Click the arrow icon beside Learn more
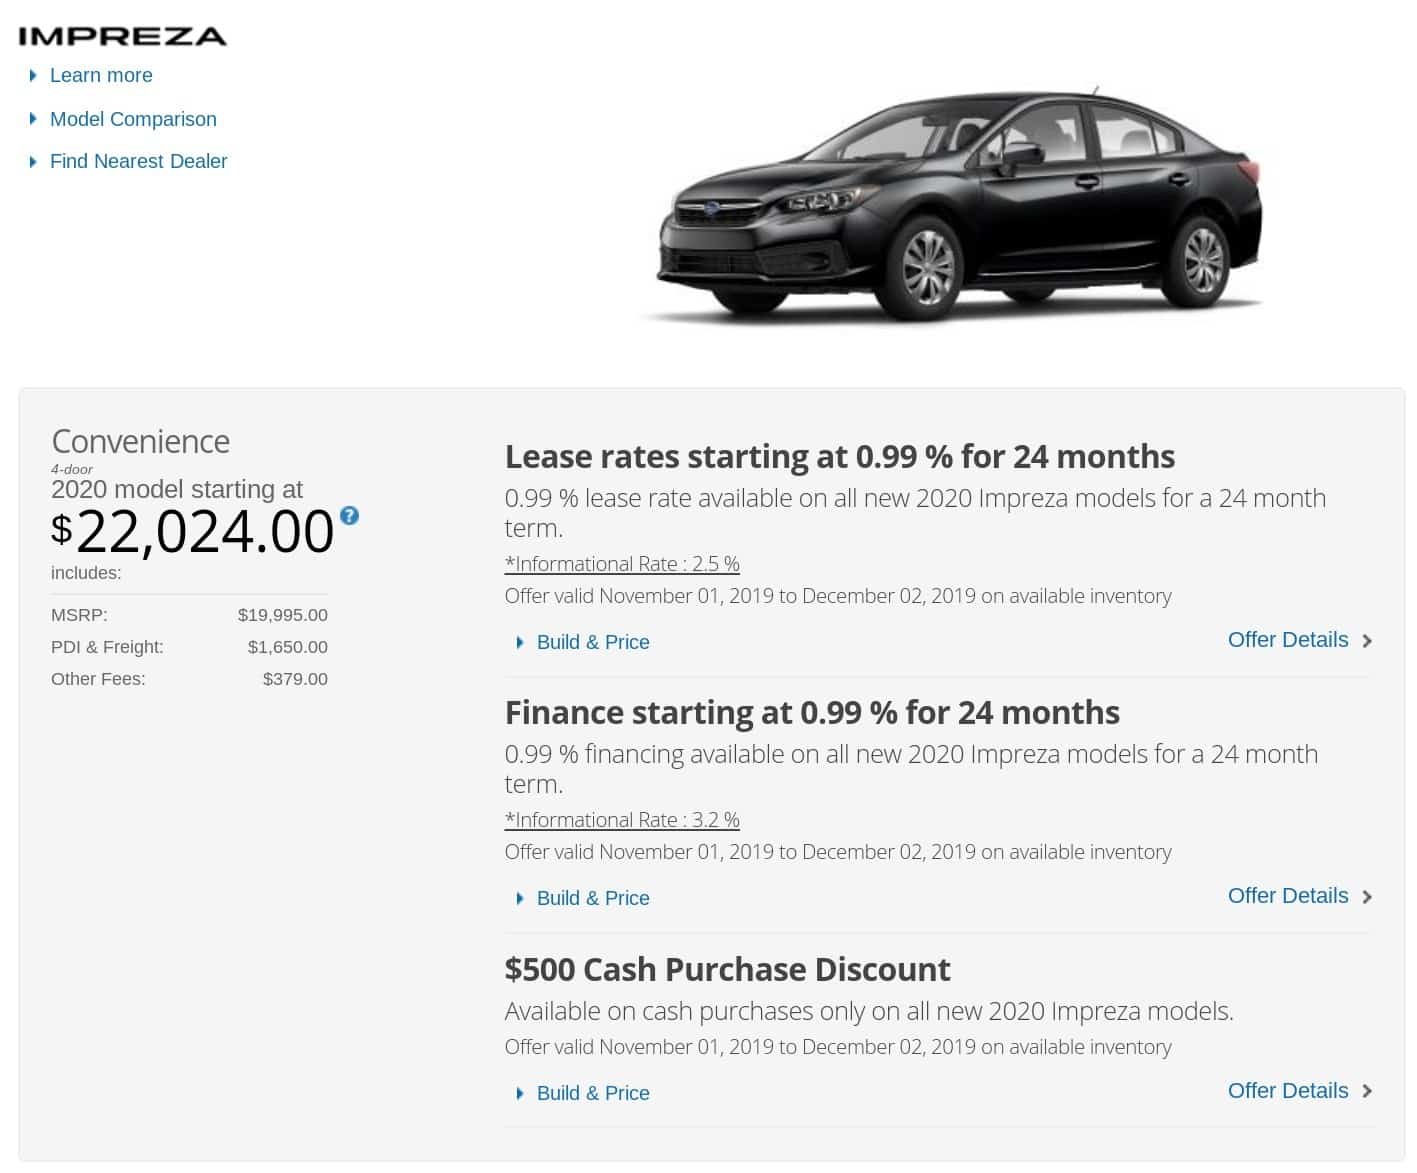 pyautogui.click(x=33, y=75)
